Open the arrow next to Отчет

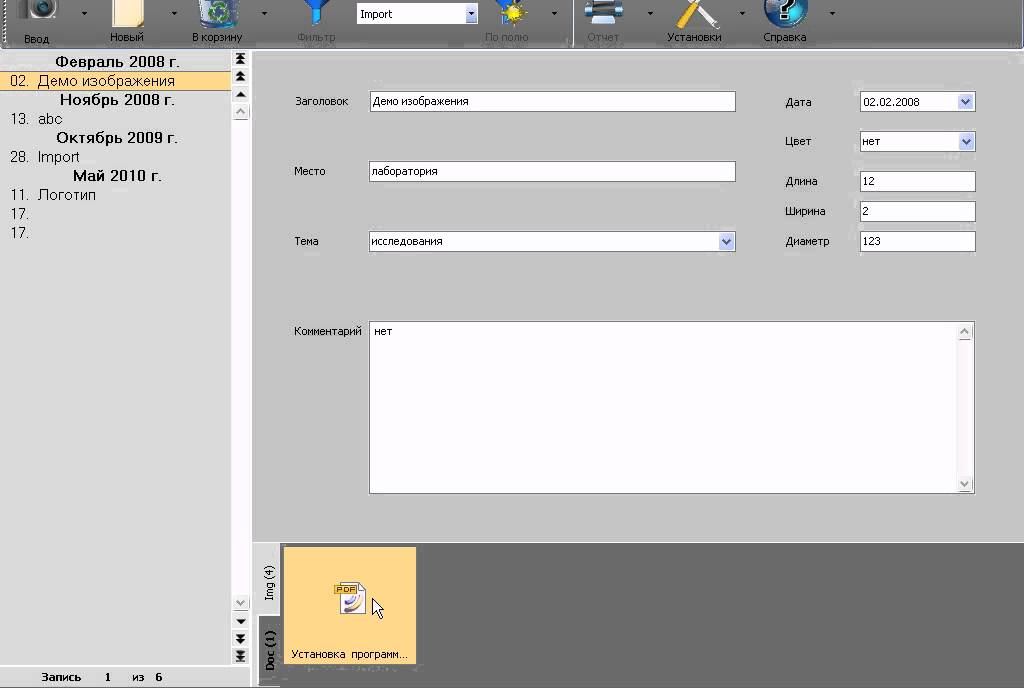click(650, 13)
